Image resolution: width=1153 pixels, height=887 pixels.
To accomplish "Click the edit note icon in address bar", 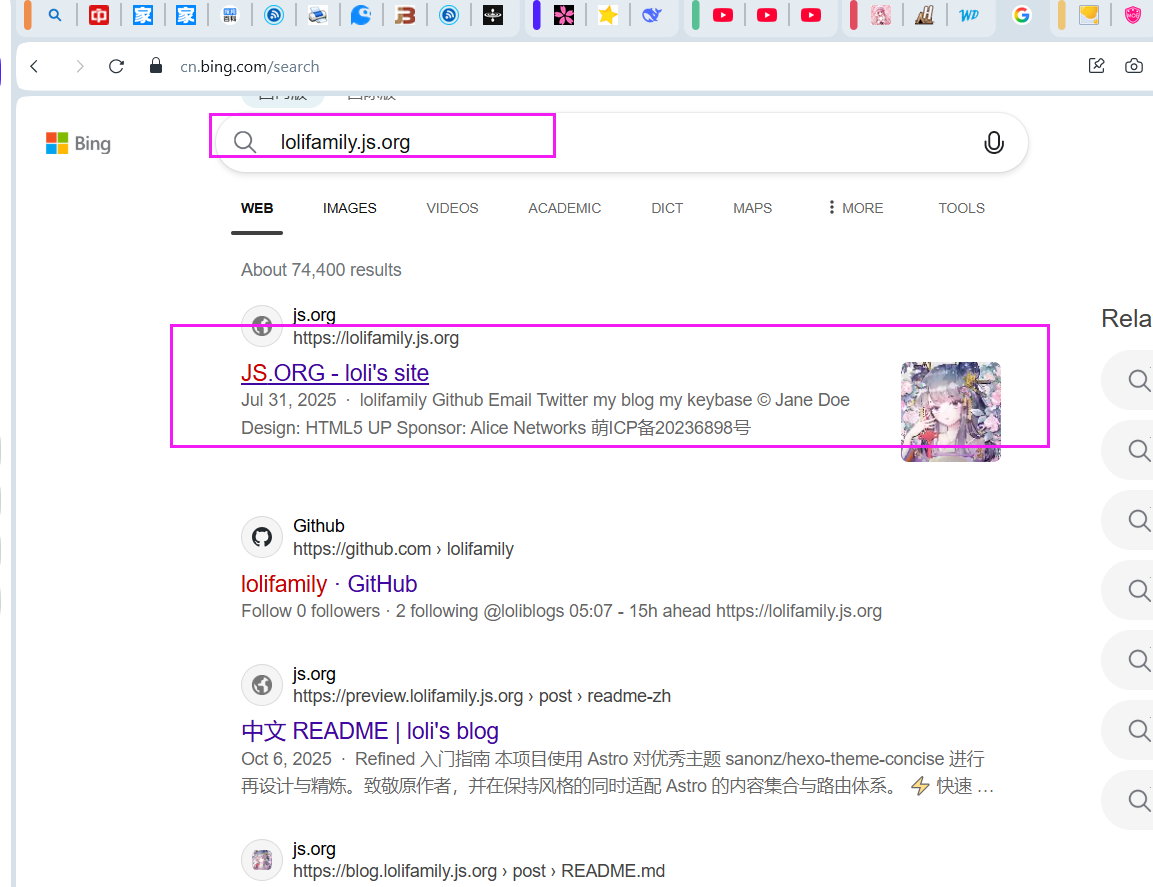I will [x=1096, y=66].
